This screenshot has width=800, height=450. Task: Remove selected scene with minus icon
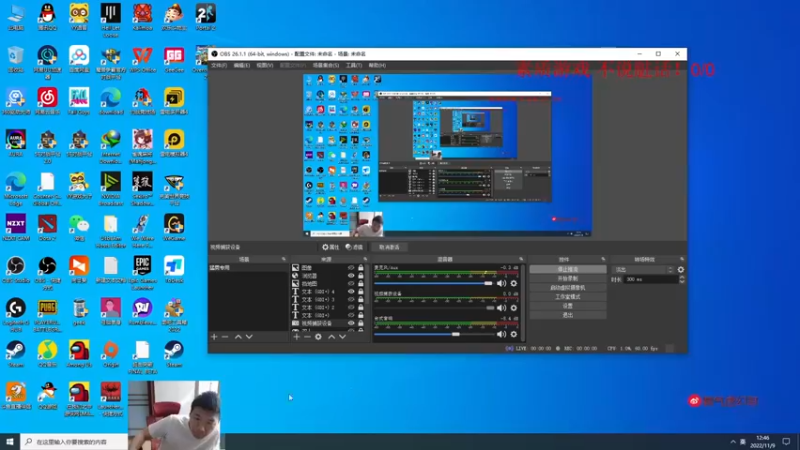click(x=225, y=337)
